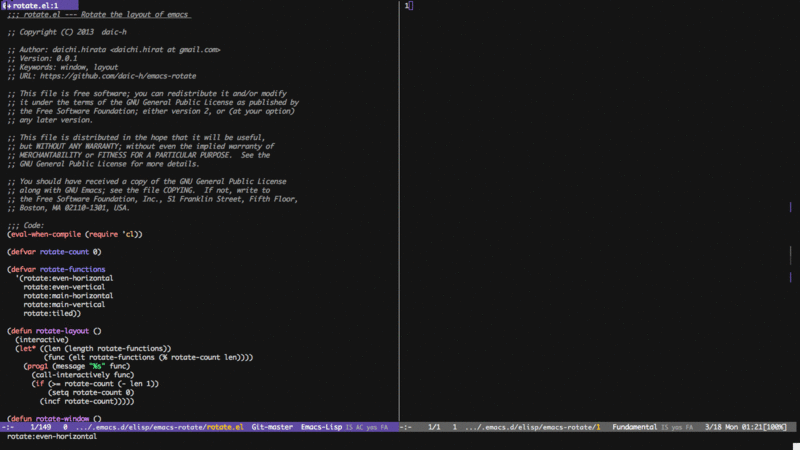Click the defun rotate-layout definition line
Image resolution: width=800 pixels, height=450 pixels.
(54, 331)
